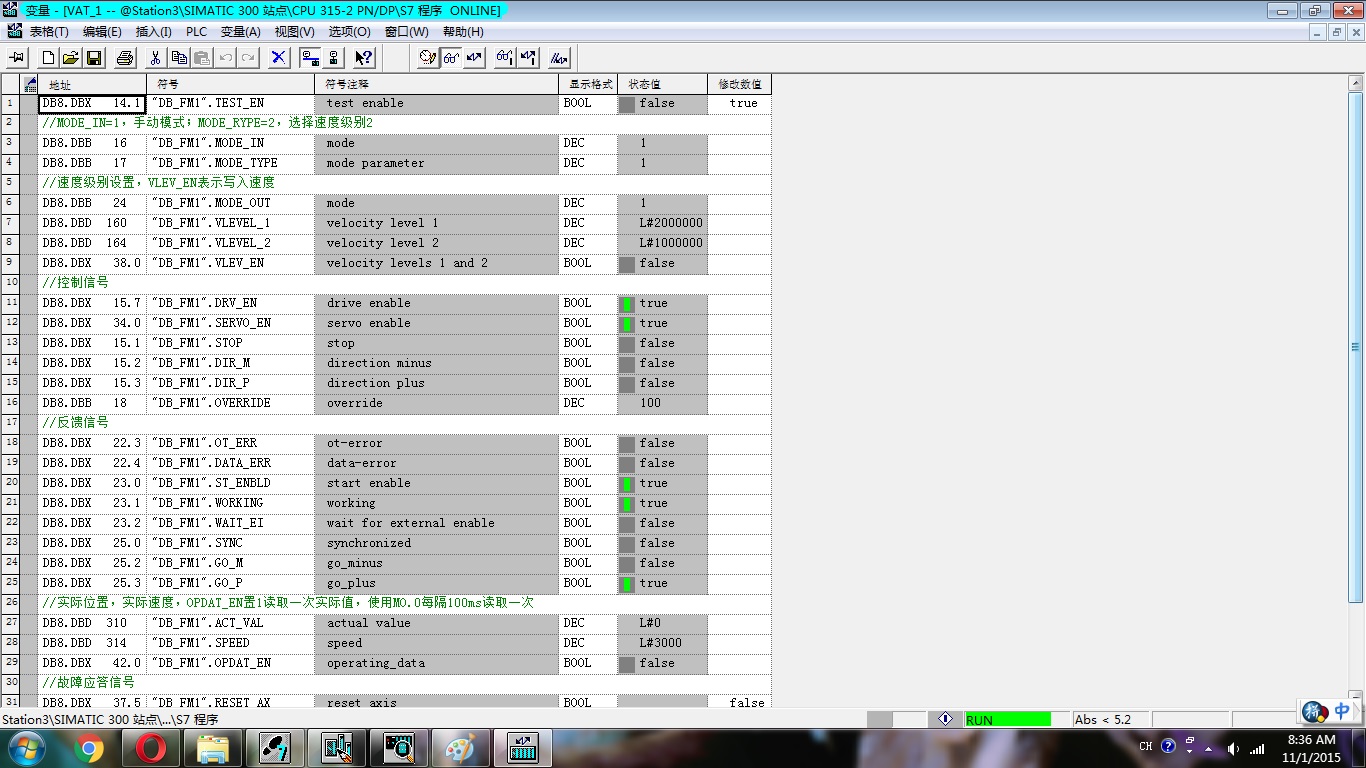
Task: Open the 插入(I) menu
Action: point(153,32)
